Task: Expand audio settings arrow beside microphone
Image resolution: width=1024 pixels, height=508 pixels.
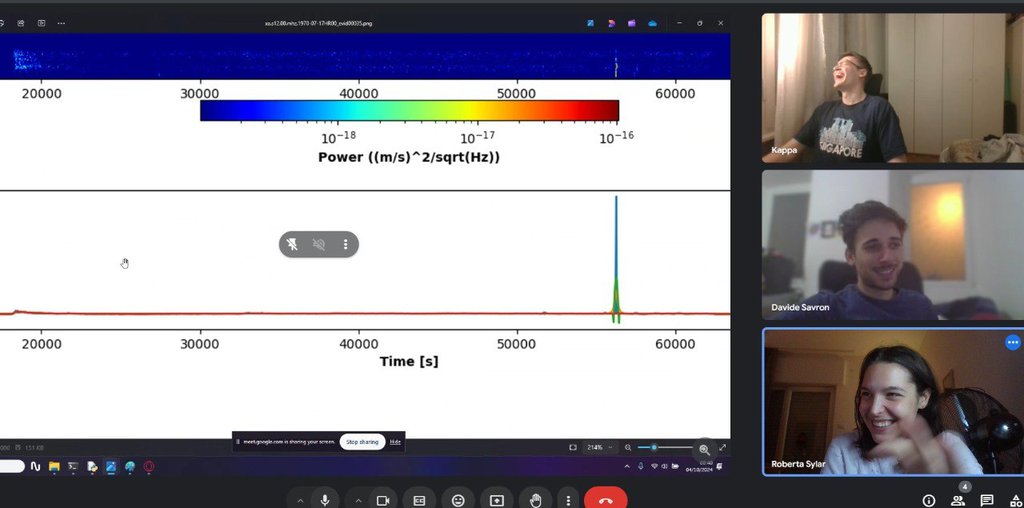Action: (298, 500)
